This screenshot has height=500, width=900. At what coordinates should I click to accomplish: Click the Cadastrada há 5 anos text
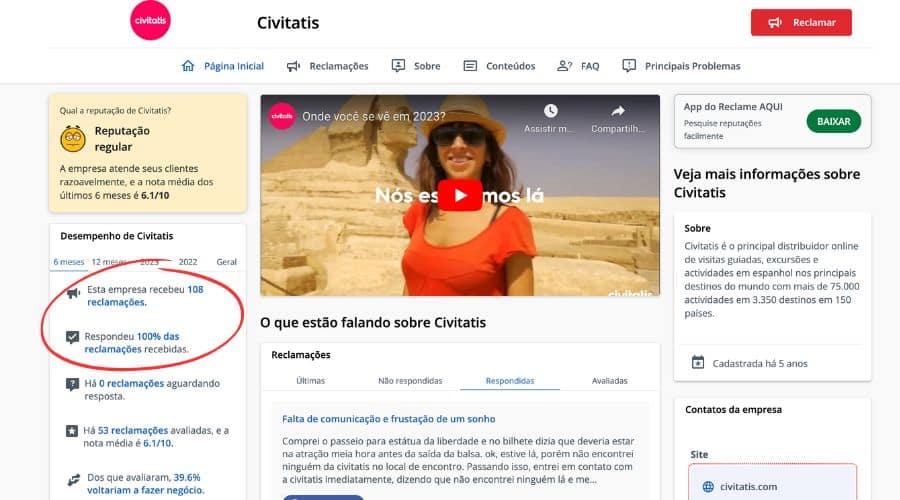pyautogui.click(x=760, y=363)
